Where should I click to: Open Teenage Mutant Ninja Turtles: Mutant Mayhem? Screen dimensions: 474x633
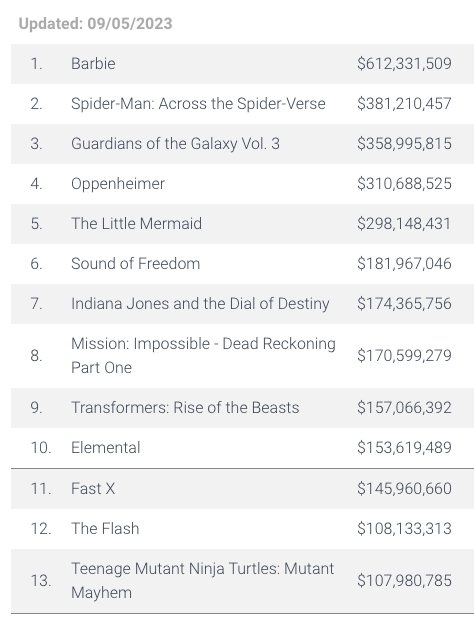[x=203, y=581]
